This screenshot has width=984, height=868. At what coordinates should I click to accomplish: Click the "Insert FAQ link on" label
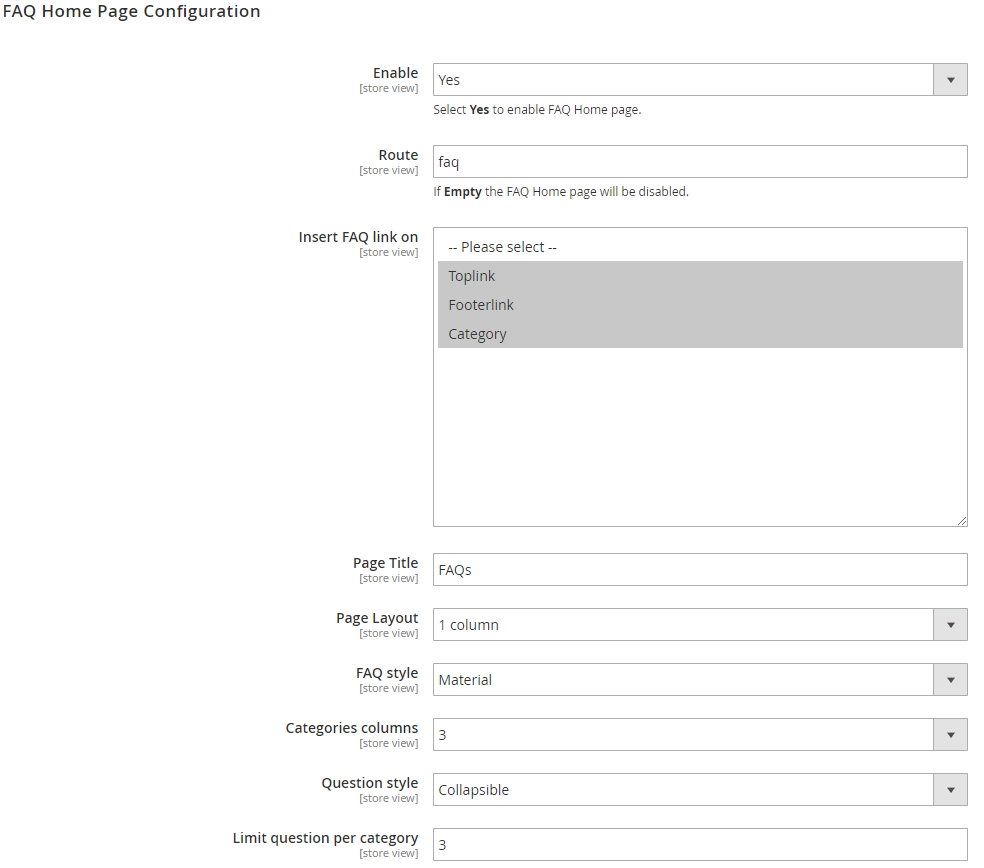[358, 237]
